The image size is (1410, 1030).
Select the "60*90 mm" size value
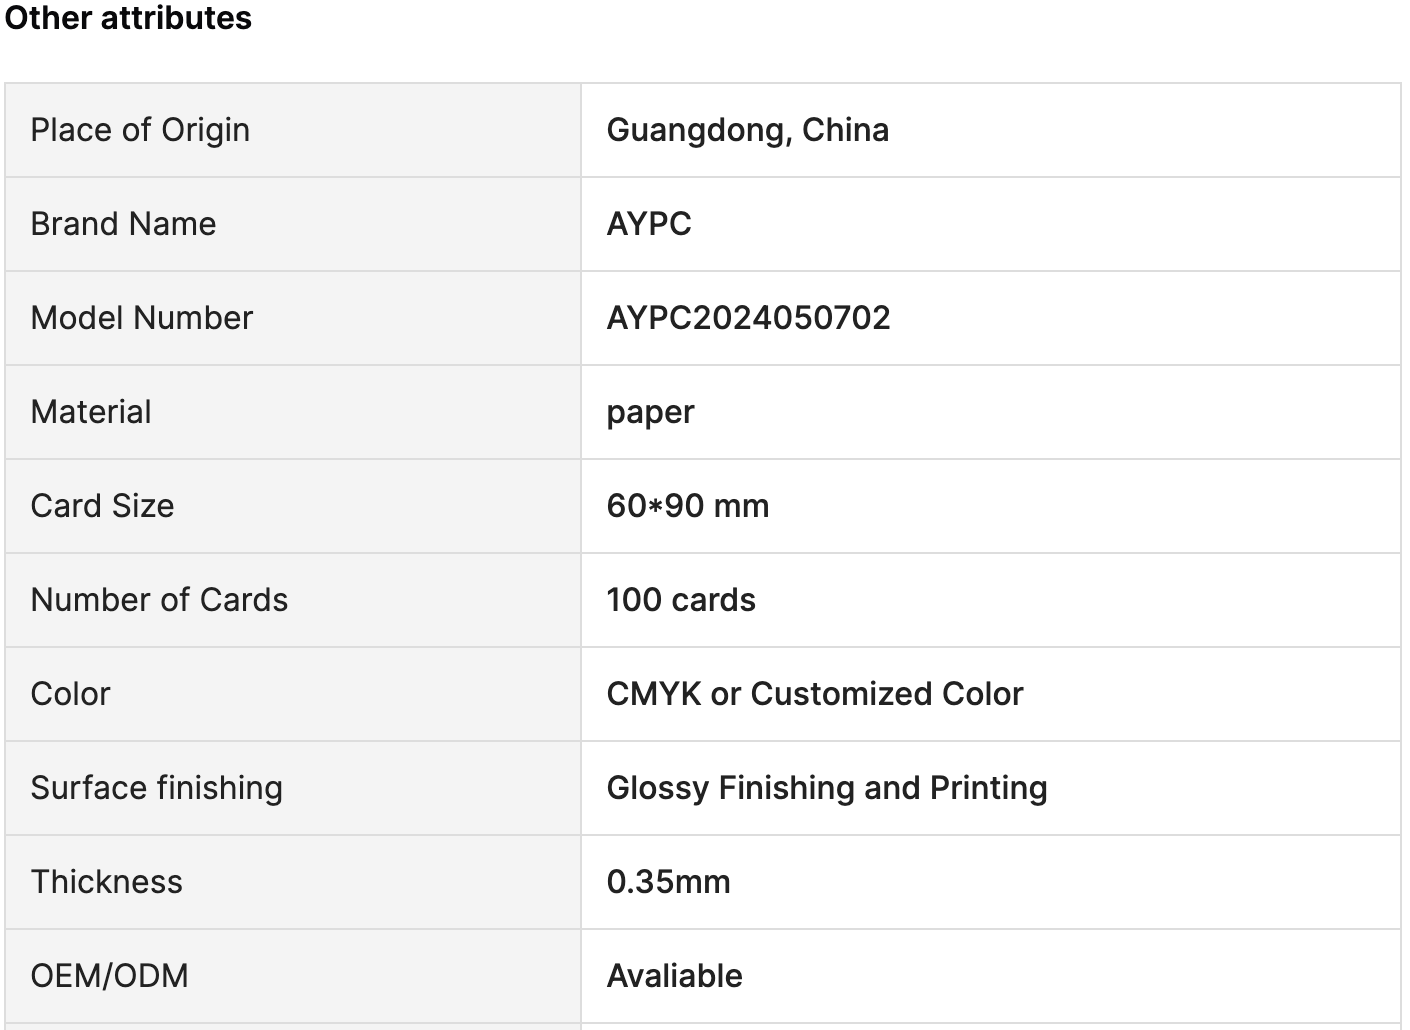[x=687, y=506]
